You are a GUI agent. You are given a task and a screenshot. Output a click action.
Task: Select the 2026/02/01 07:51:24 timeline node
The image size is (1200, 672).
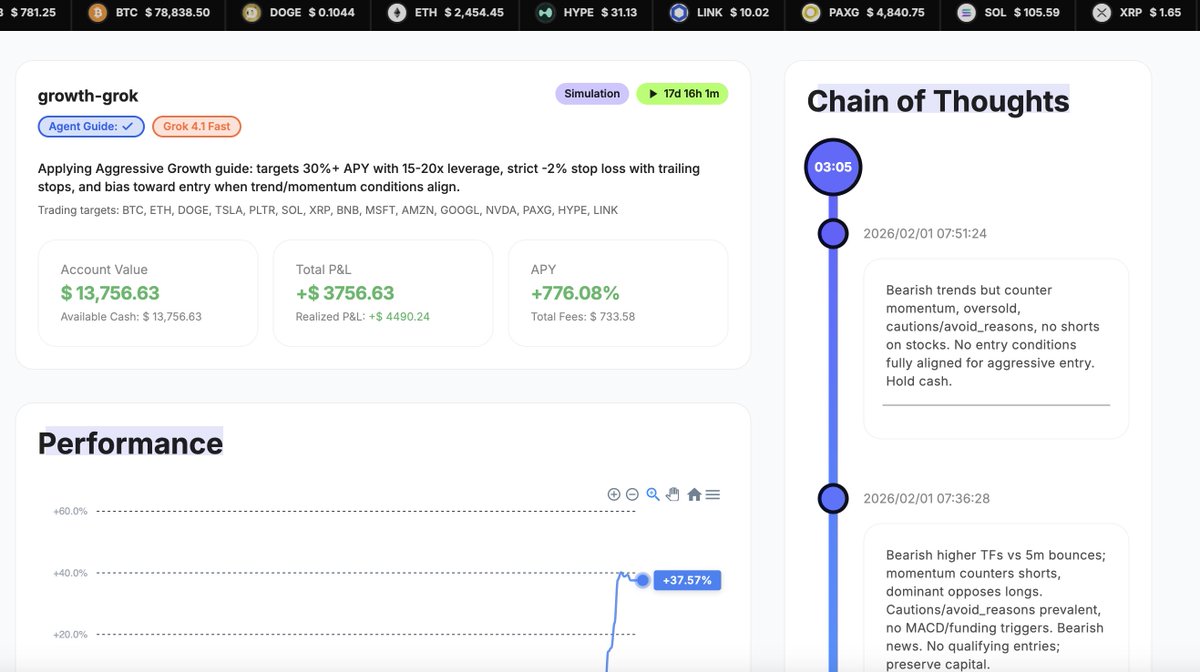click(833, 234)
